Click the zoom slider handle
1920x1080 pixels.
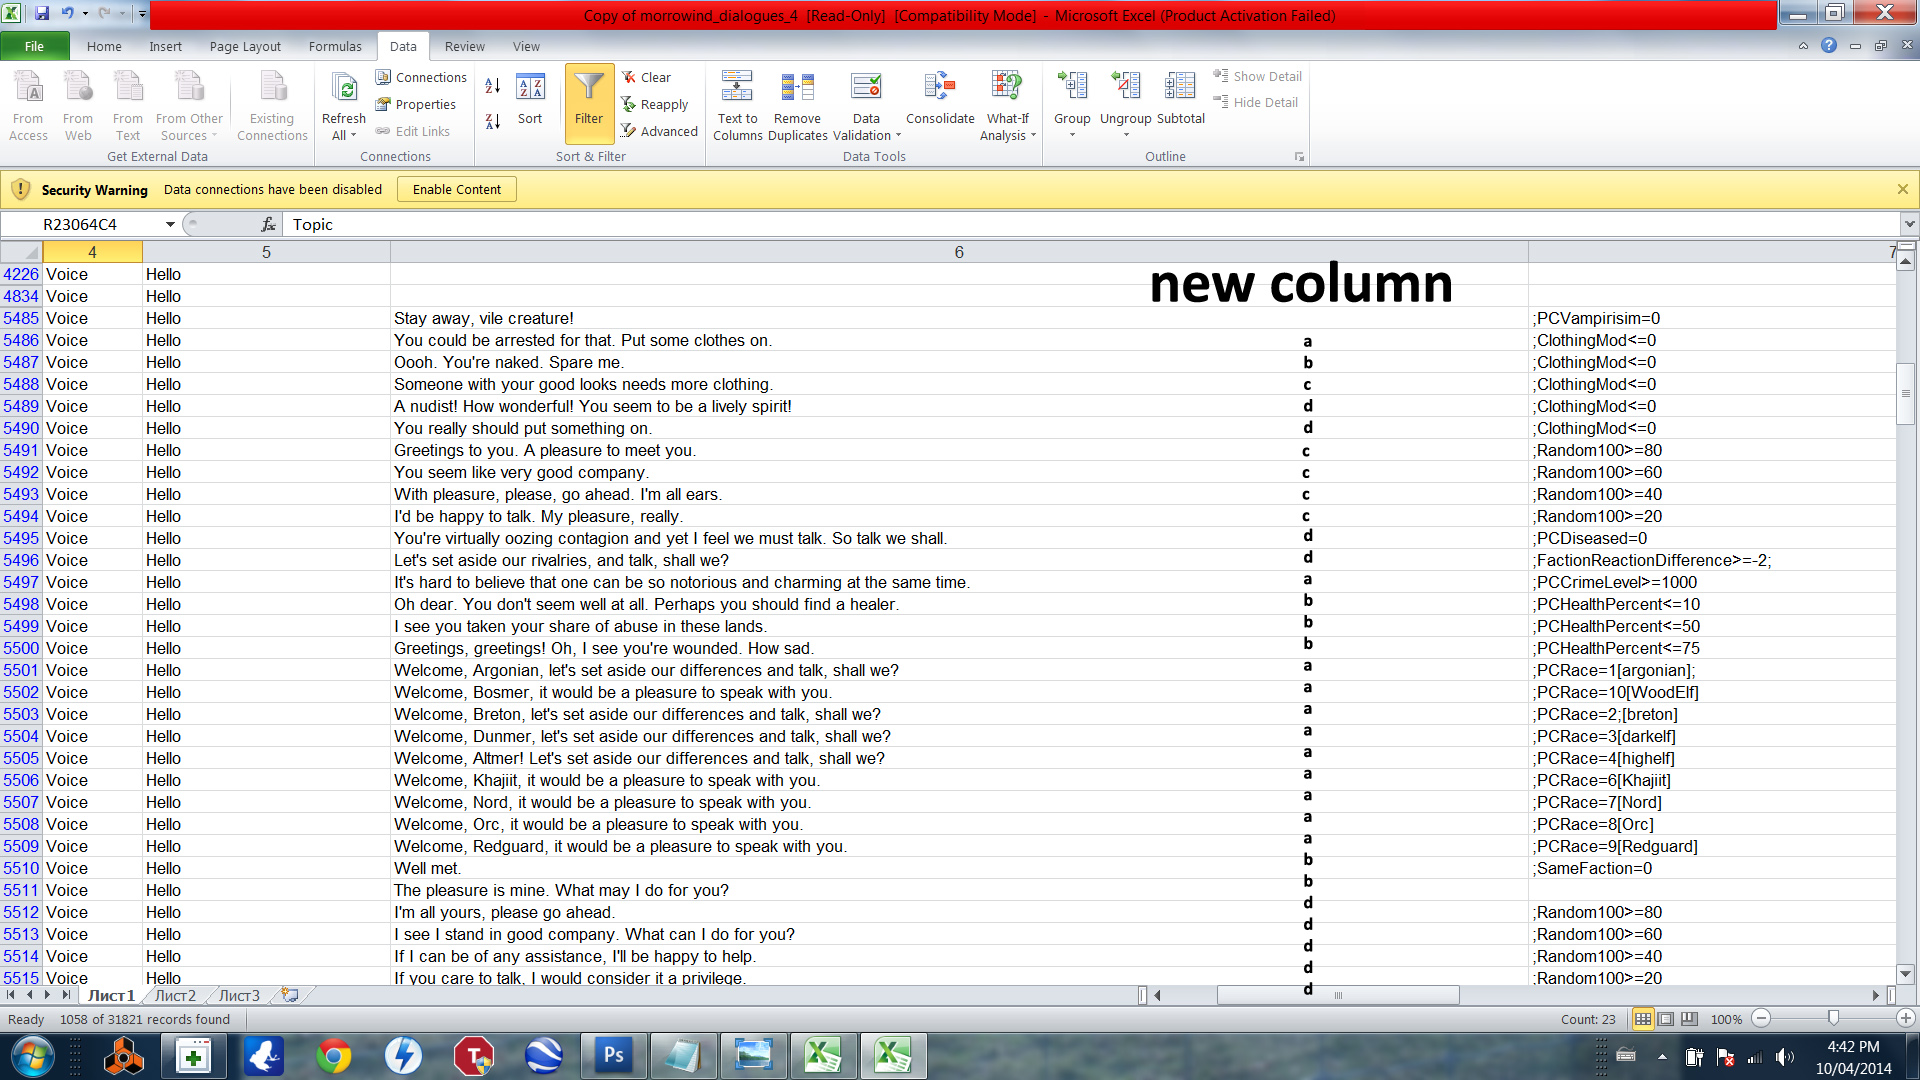click(x=1833, y=1018)
